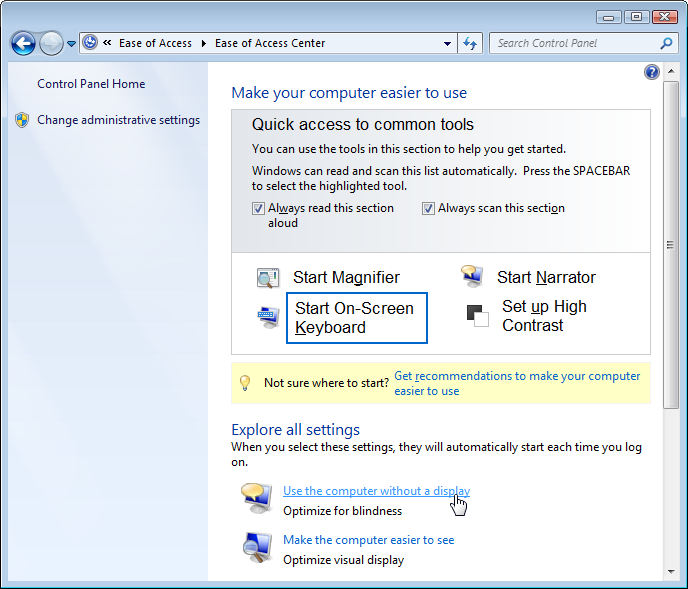Open Change administrative settings link
Screen dimensions: 688x589
pos(118,120)
